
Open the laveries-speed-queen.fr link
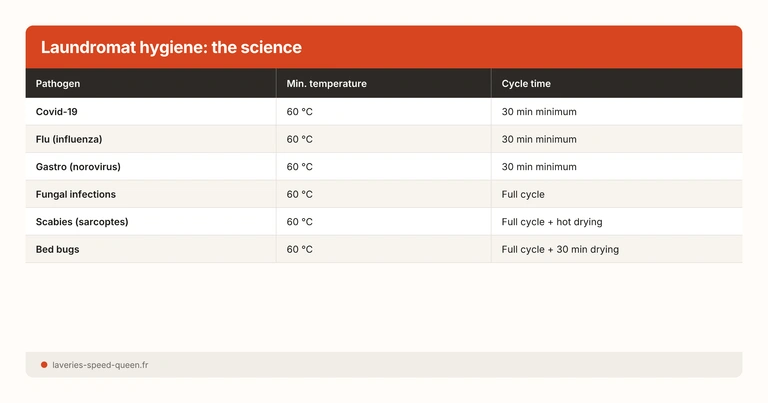[x=100, y=365]
